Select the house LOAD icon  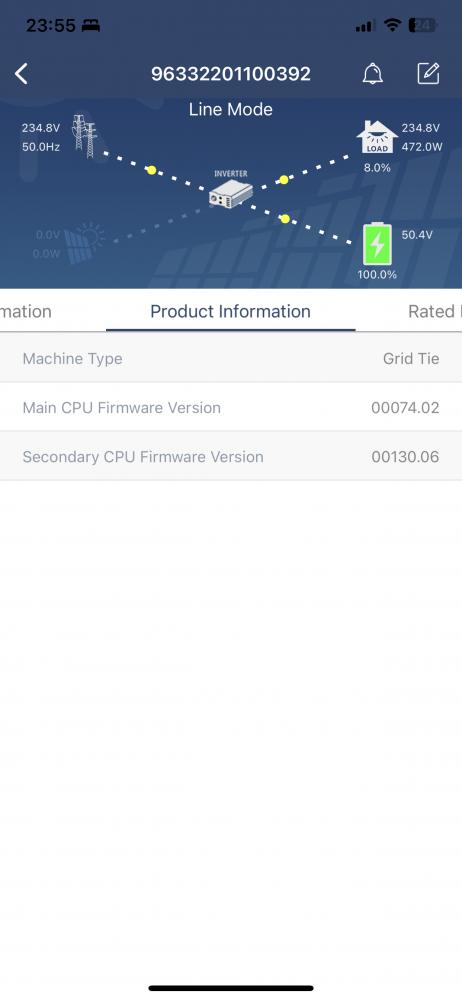click(376, 137)
